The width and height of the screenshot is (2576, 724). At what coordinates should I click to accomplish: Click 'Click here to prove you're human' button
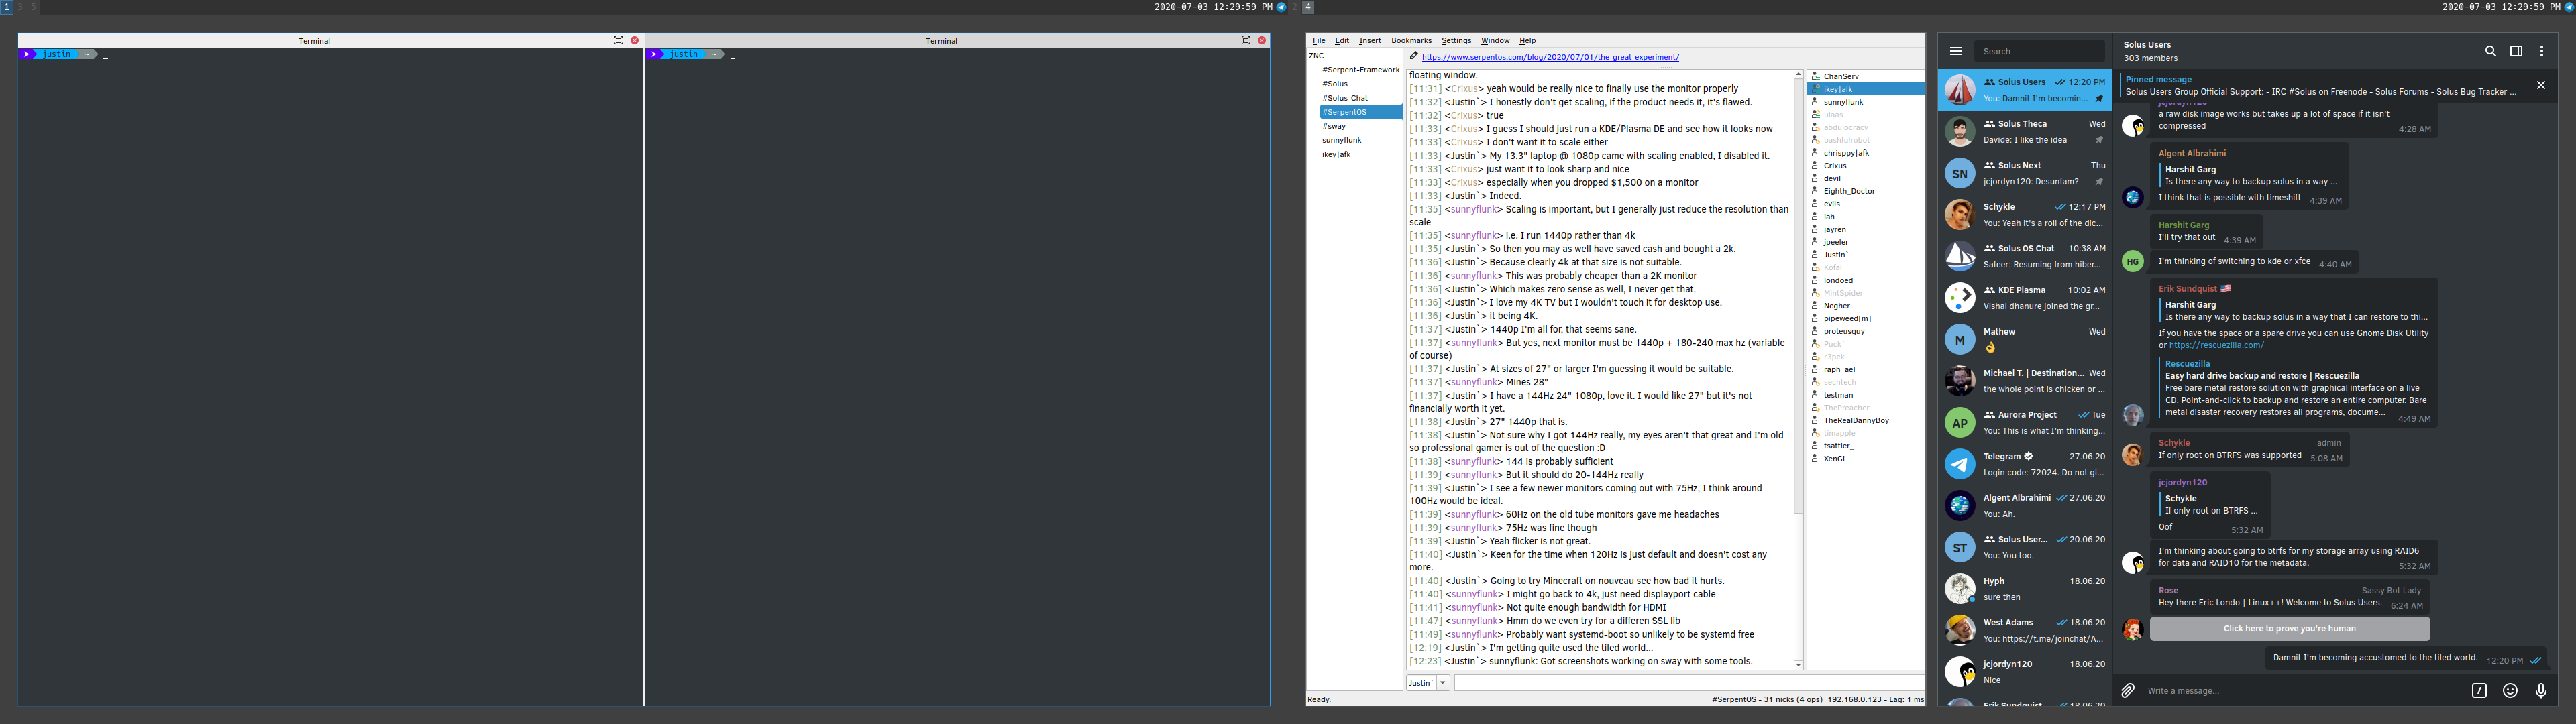tap(2289, 629)
